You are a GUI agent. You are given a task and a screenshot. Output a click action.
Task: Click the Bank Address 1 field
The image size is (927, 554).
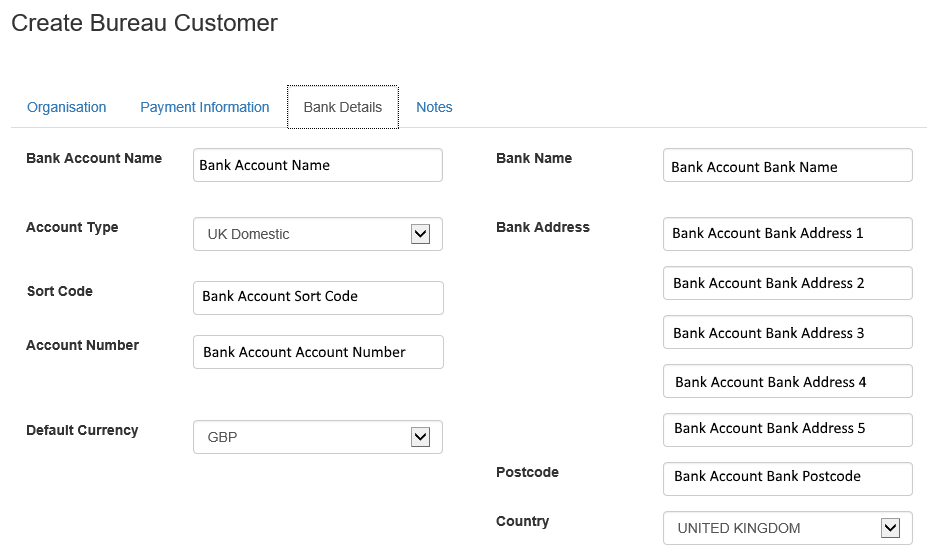tap(788, 233)
